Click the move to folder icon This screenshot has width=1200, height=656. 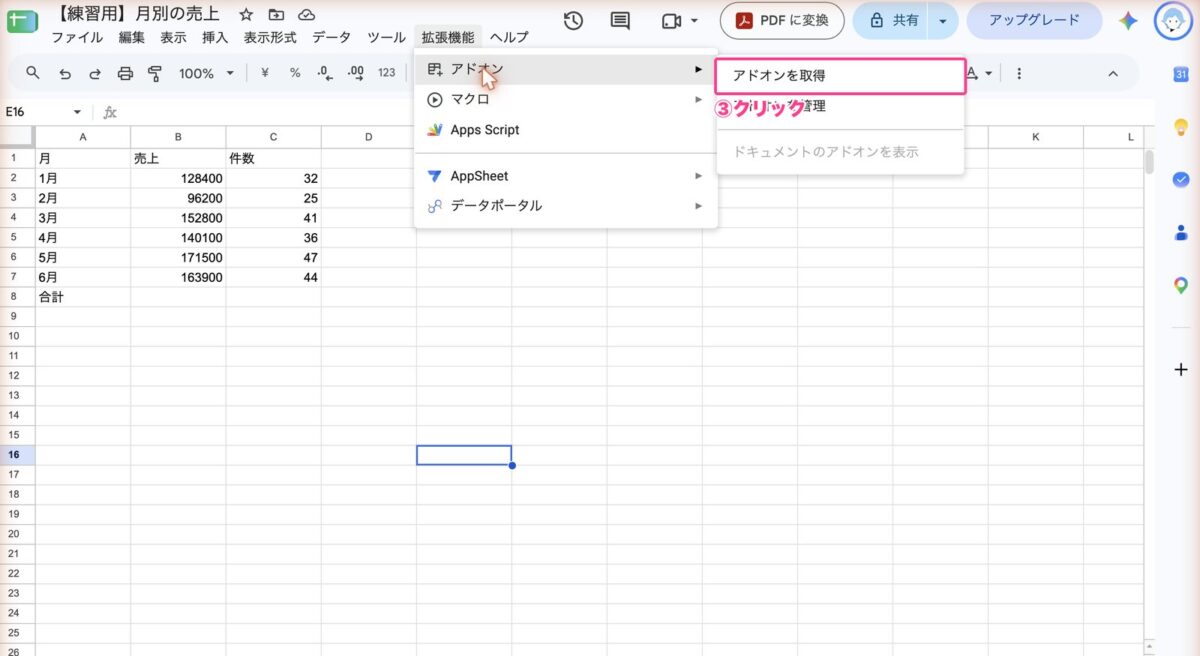click(x=276, y=16)
